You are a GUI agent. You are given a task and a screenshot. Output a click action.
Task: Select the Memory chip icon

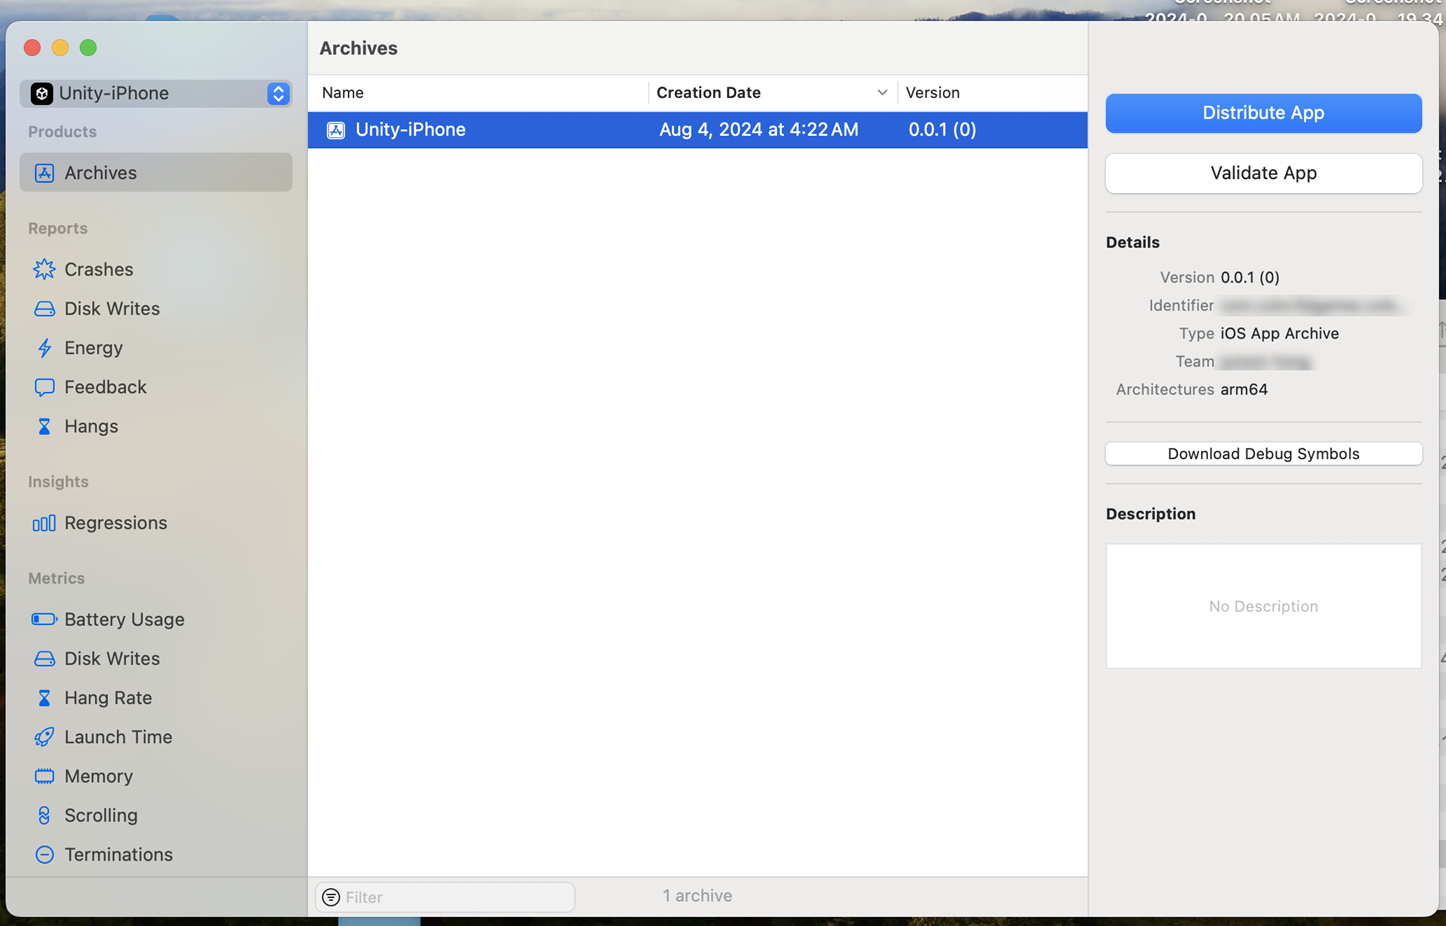44,776
